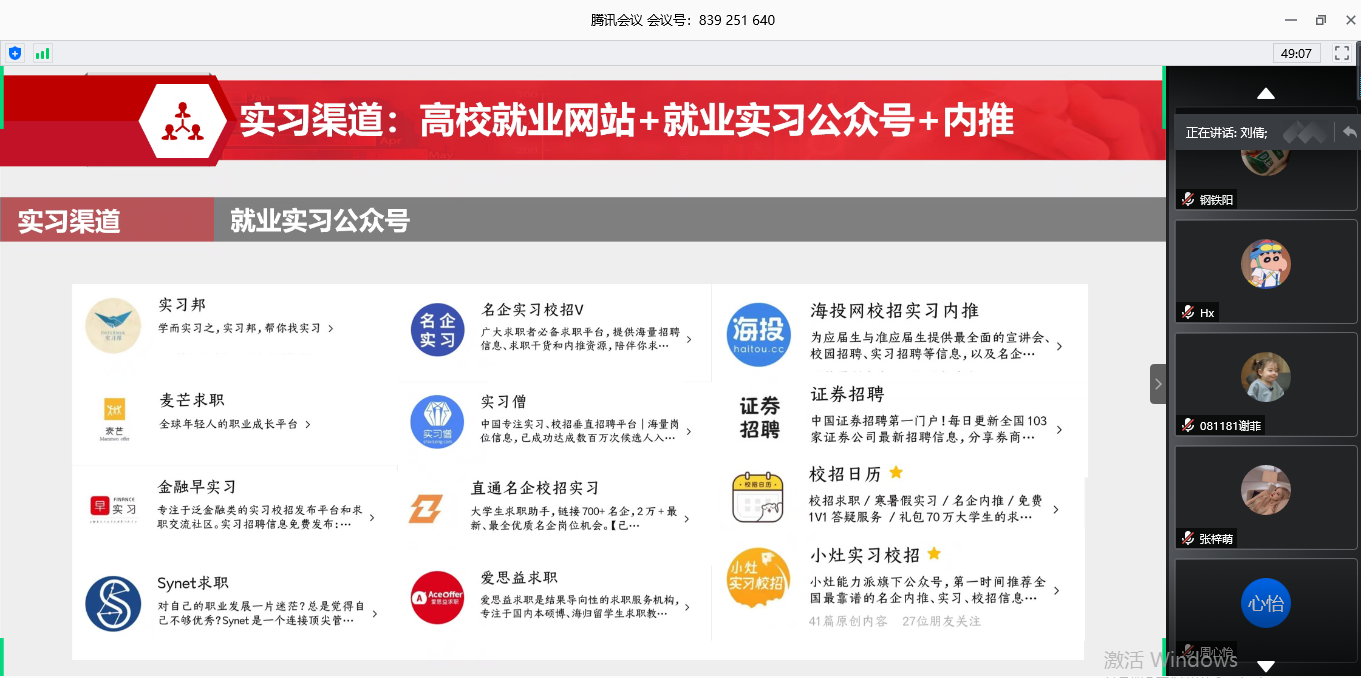The width and height of the screenshot is (1361, 678).
Task: Click 钢铁阳's muted microphone icon
Action: pyautogui.click(x=1188, y=200)
